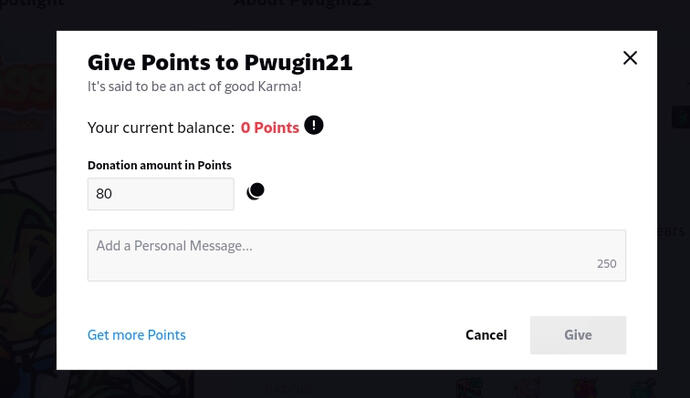Click the Give button
Screen dimensions: 690x398
[578, 335]
